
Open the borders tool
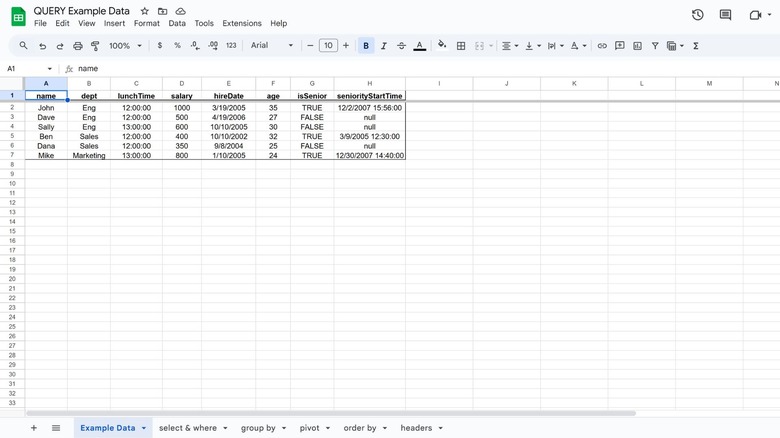click(461, 46)
